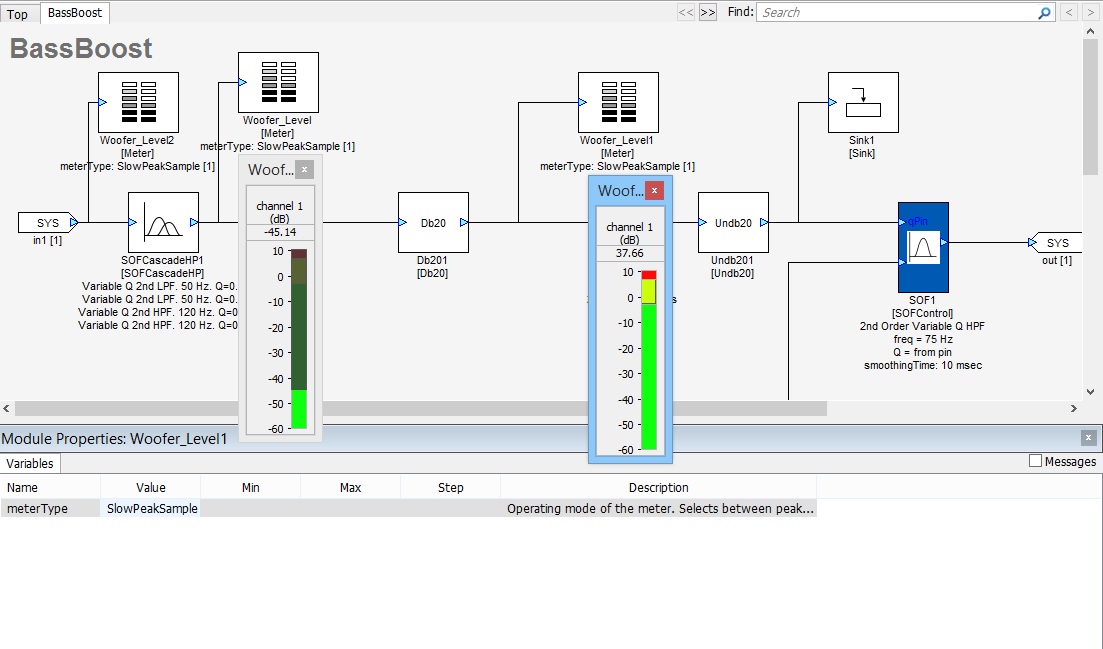Open the Variables tab
Image resolution: width=1103 pixels, height=649 pixels.
pyautogui.click(x=30, y=463)
